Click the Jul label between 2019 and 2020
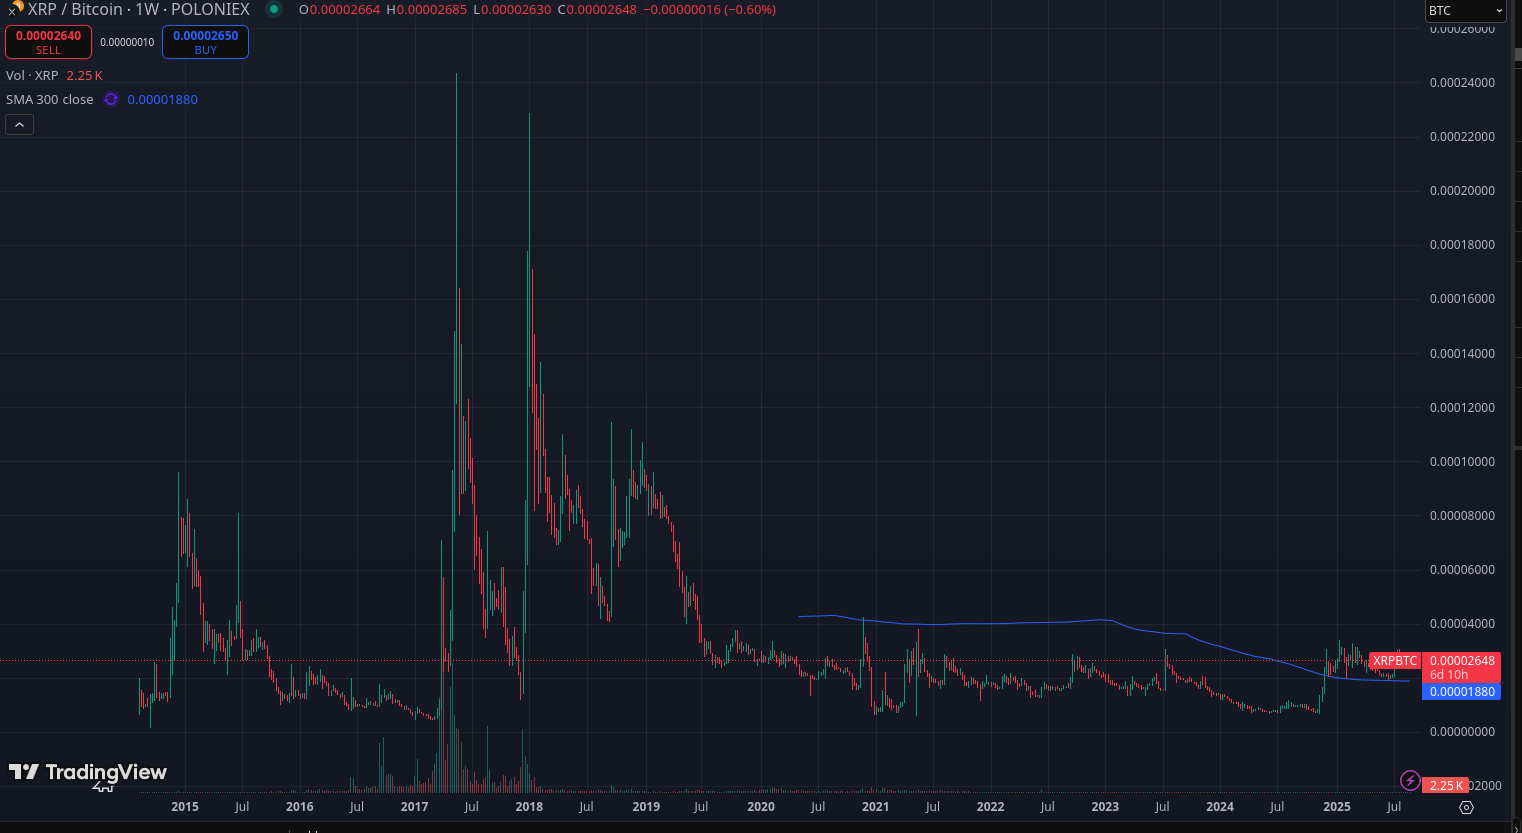 tap(701, 807)
